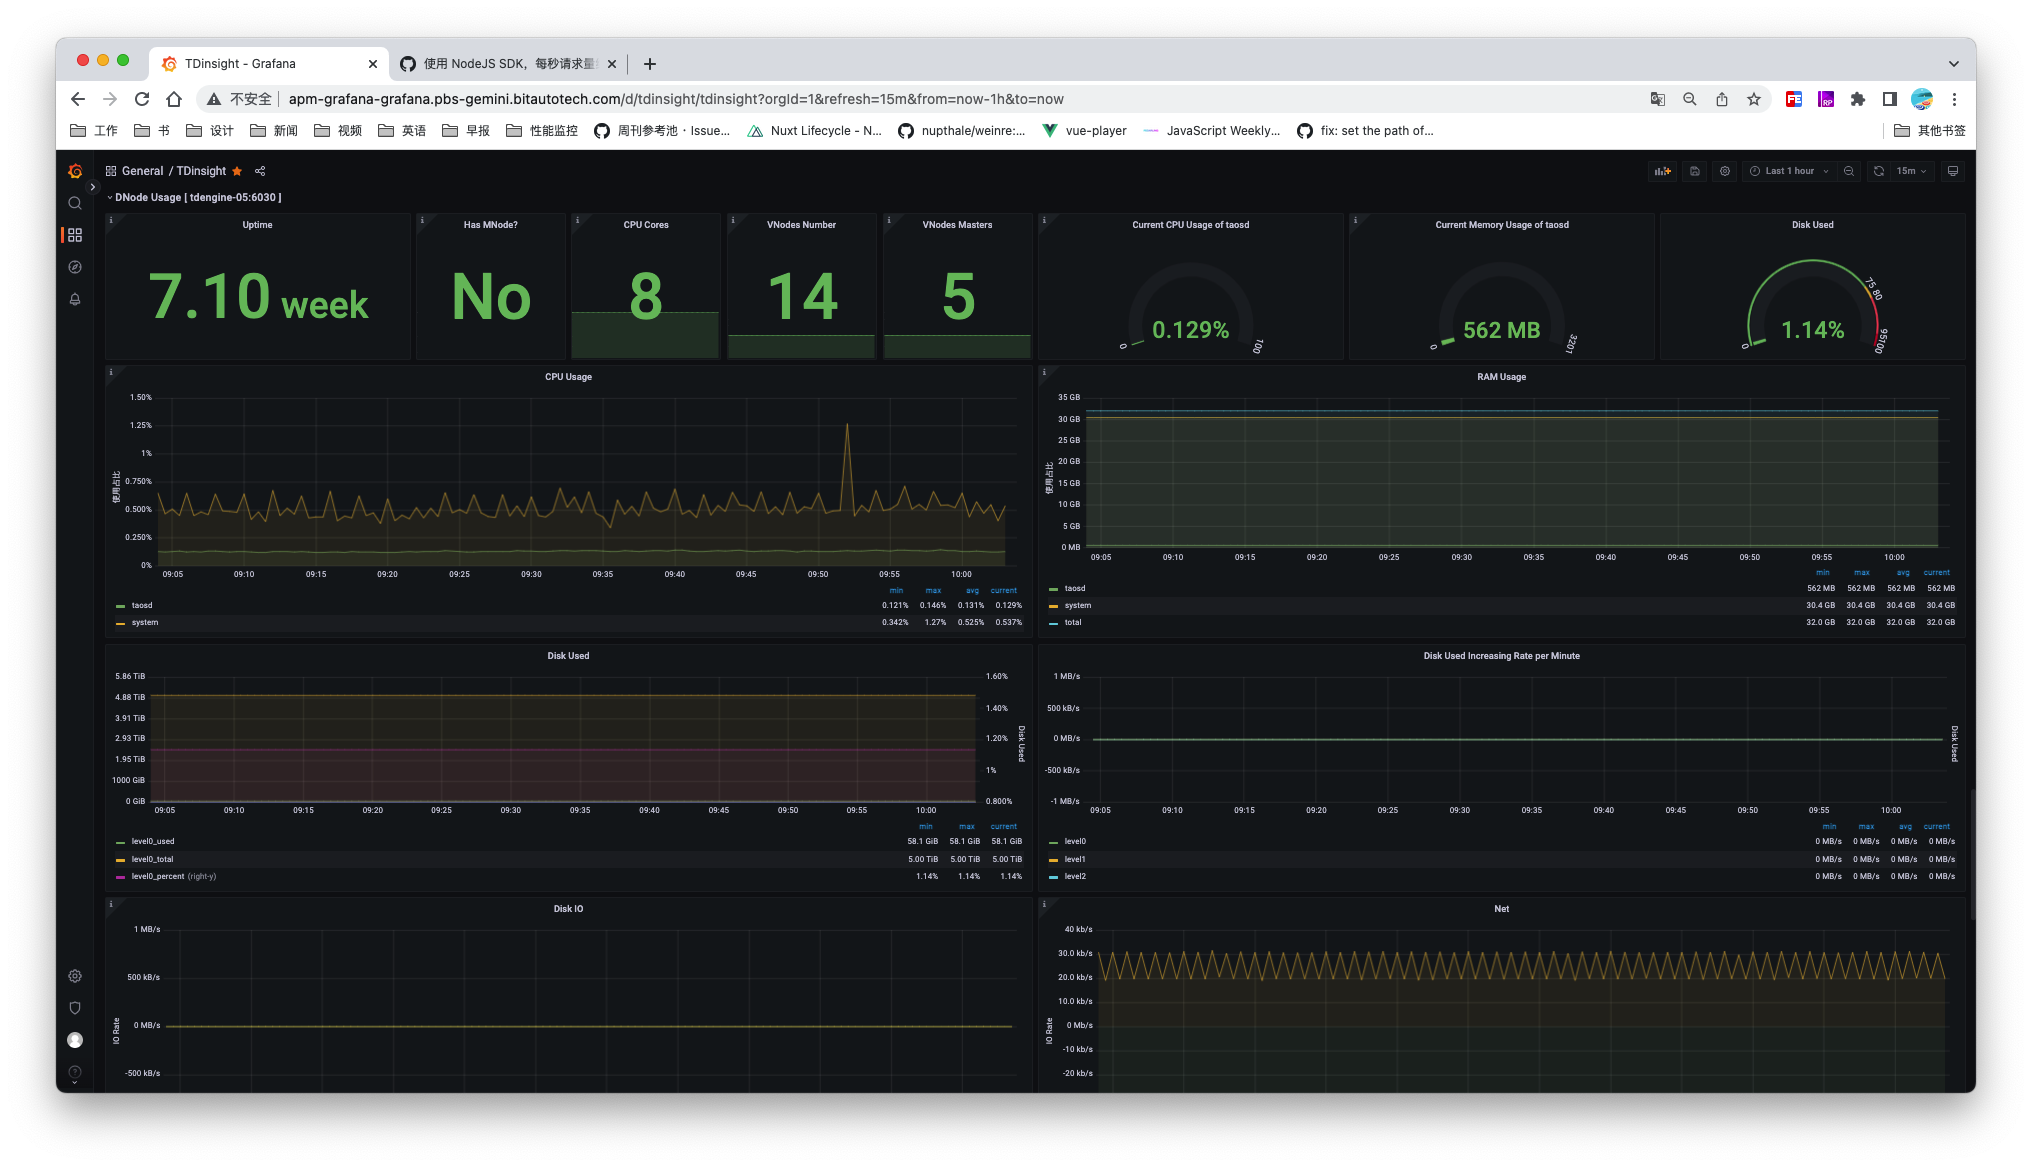This screenshot has height=1167, width=2032.
Task: Switch to the NodeJS SDK browser tab
Action: point(505,63)
